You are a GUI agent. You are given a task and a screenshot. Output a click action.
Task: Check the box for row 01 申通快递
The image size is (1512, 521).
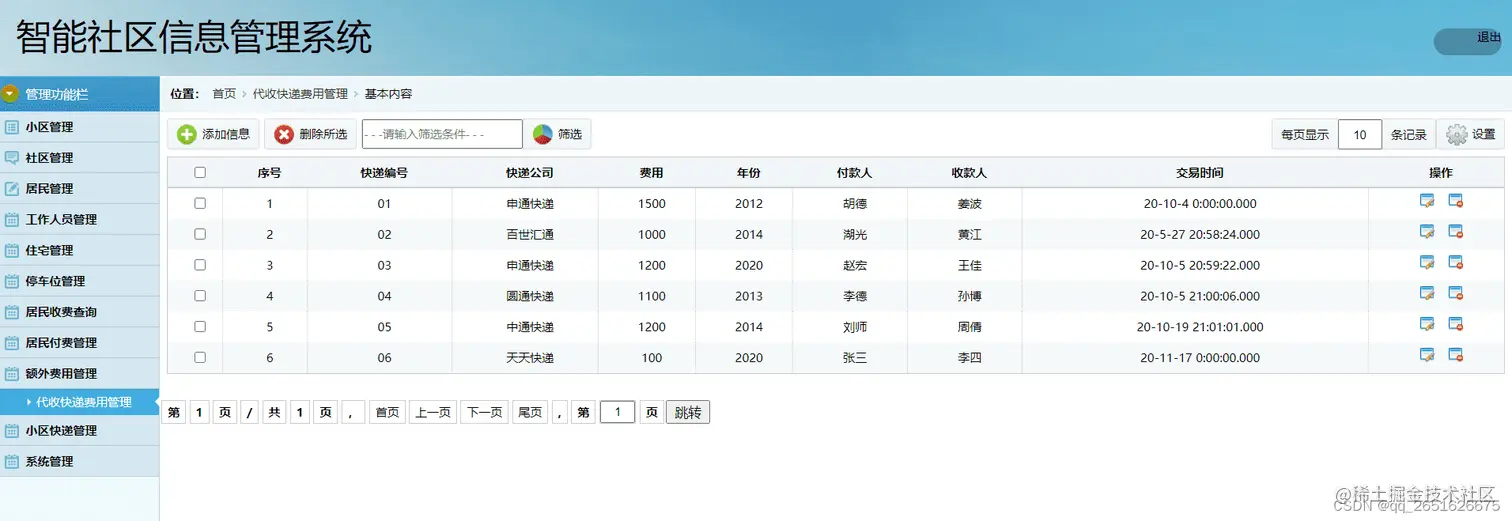[x=200, y=203]
